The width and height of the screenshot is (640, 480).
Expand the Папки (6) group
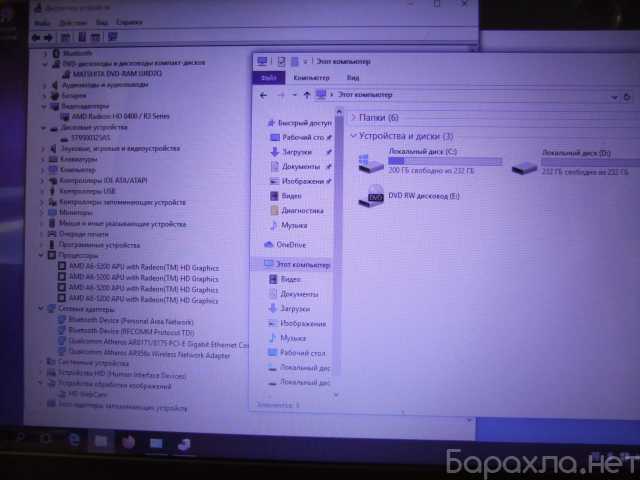click(x=354, y=118)
